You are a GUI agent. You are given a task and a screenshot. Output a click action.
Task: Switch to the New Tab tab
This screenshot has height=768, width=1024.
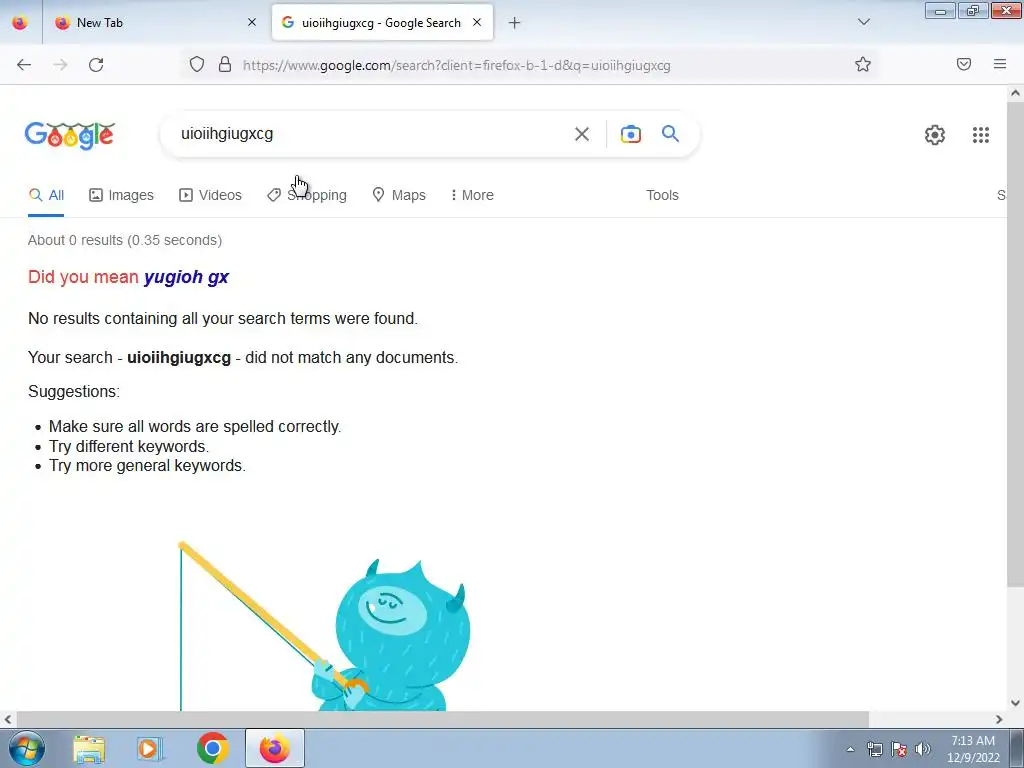tap(155, 22)
